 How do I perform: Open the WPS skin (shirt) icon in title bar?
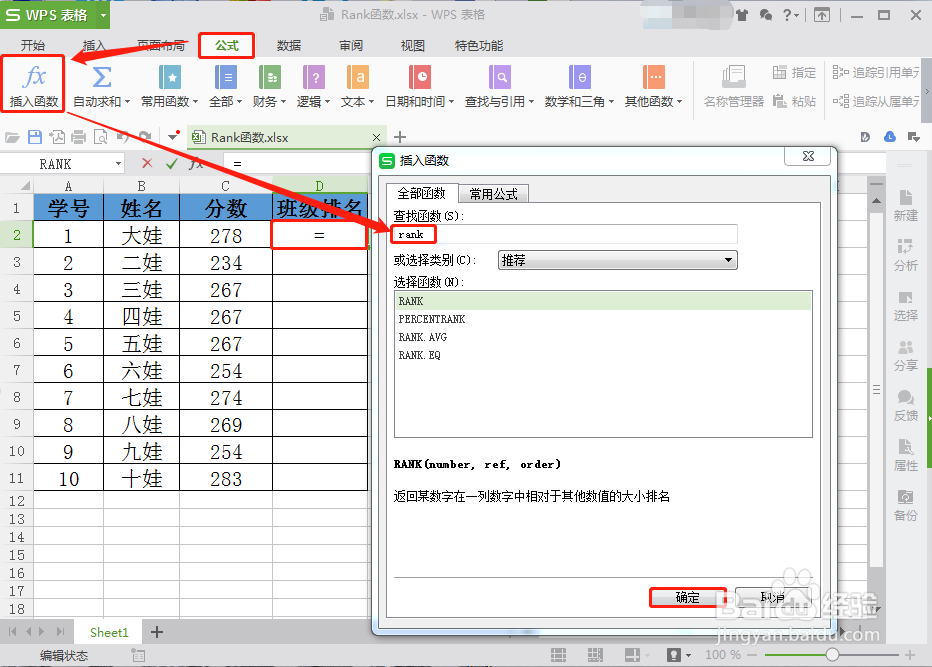(742, 15)
